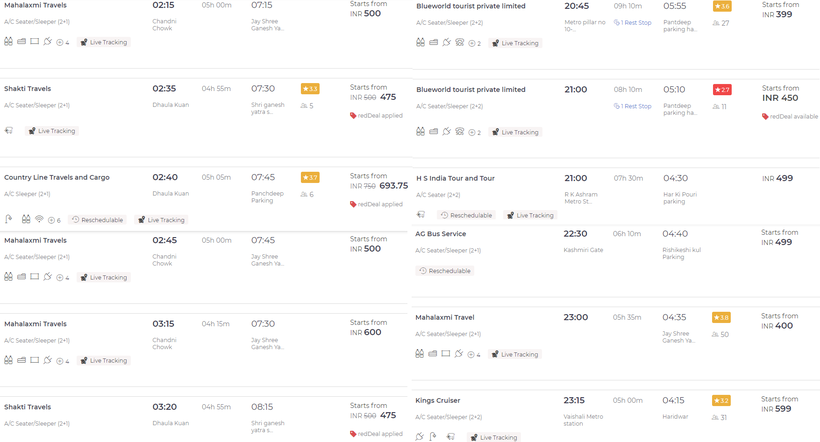Open 1 Rest Stop link for 21:00 Blueworld

pyautogui.click(x=632, y=106)
